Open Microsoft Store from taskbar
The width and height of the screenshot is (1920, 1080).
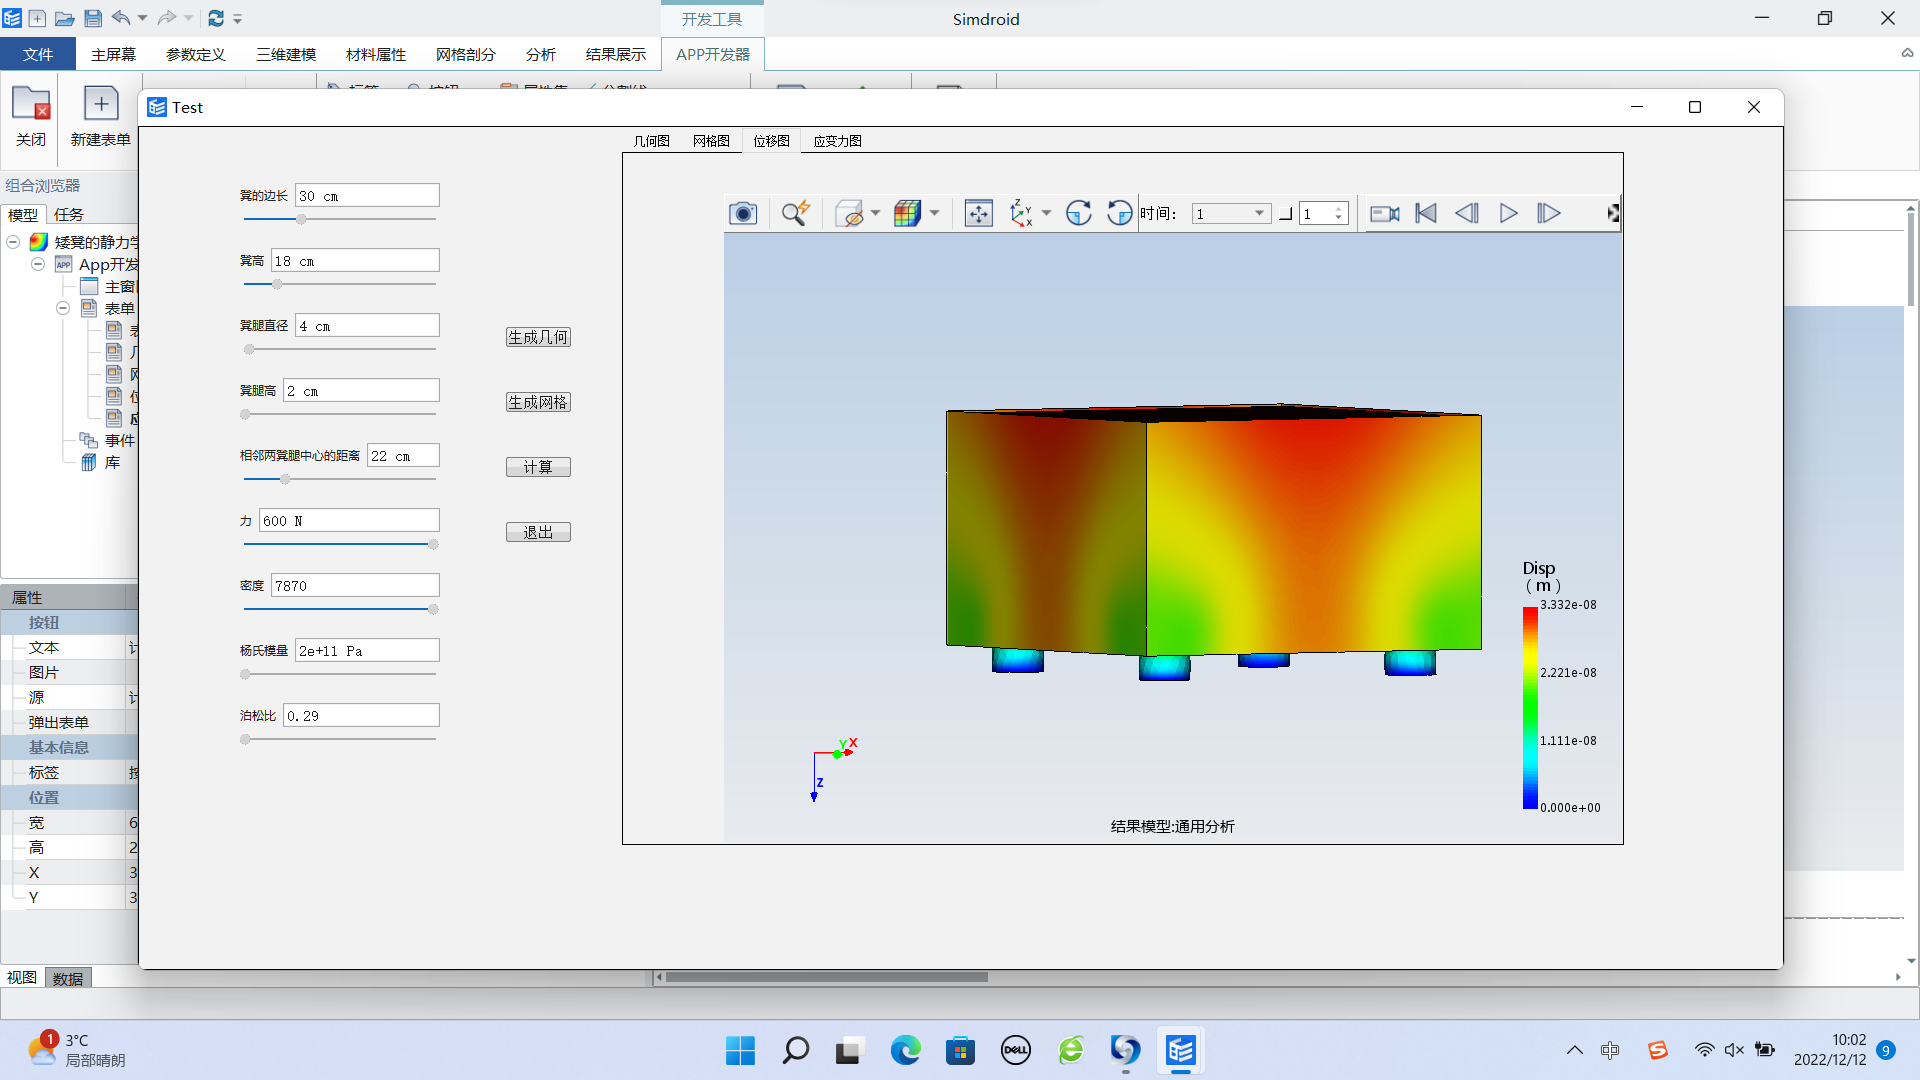(961, 1050)
